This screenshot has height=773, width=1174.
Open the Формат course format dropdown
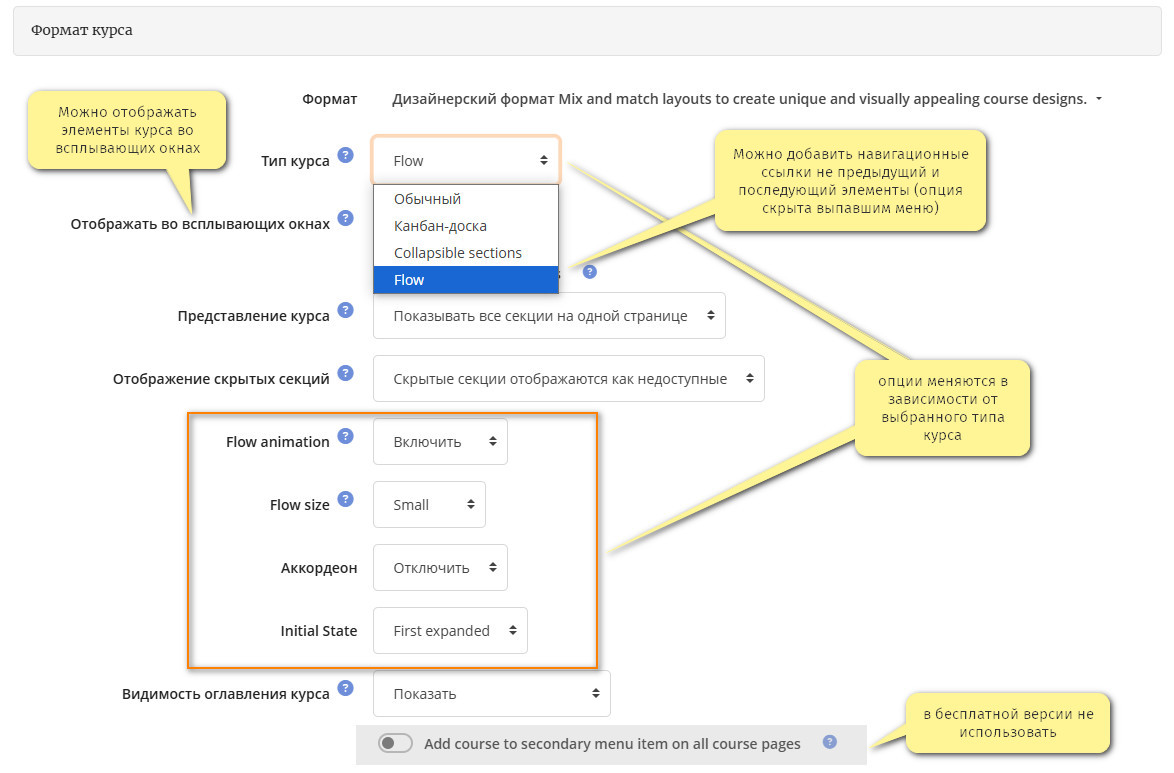[746, 99]
